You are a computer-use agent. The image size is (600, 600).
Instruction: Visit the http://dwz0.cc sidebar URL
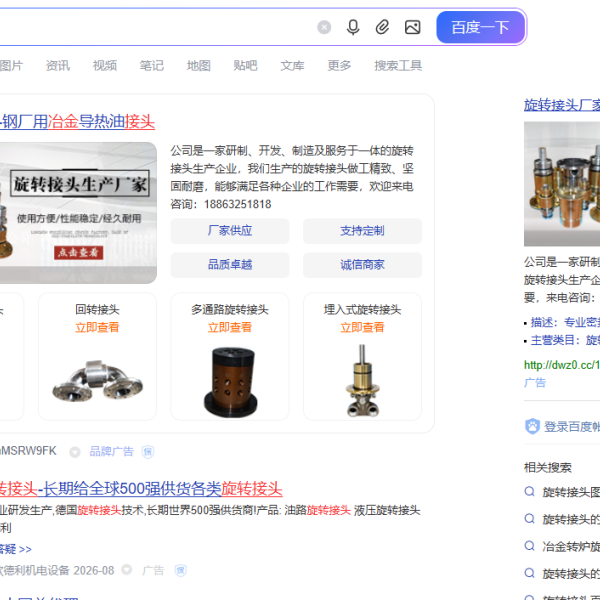pyautogui.click(x=562, y=365)
